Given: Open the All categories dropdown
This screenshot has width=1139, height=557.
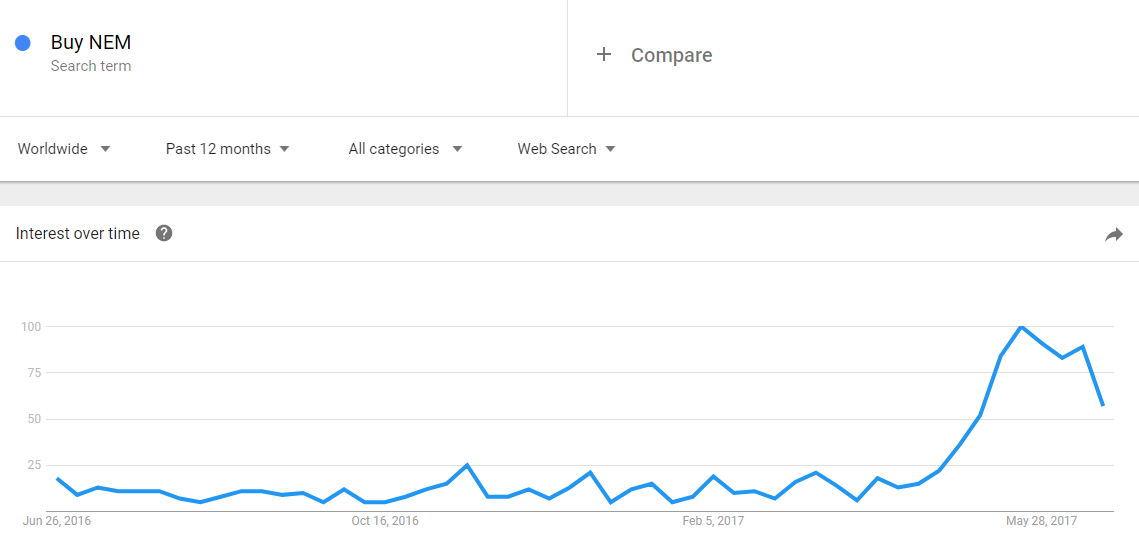Looking at the screenshot, I should 405,149.
